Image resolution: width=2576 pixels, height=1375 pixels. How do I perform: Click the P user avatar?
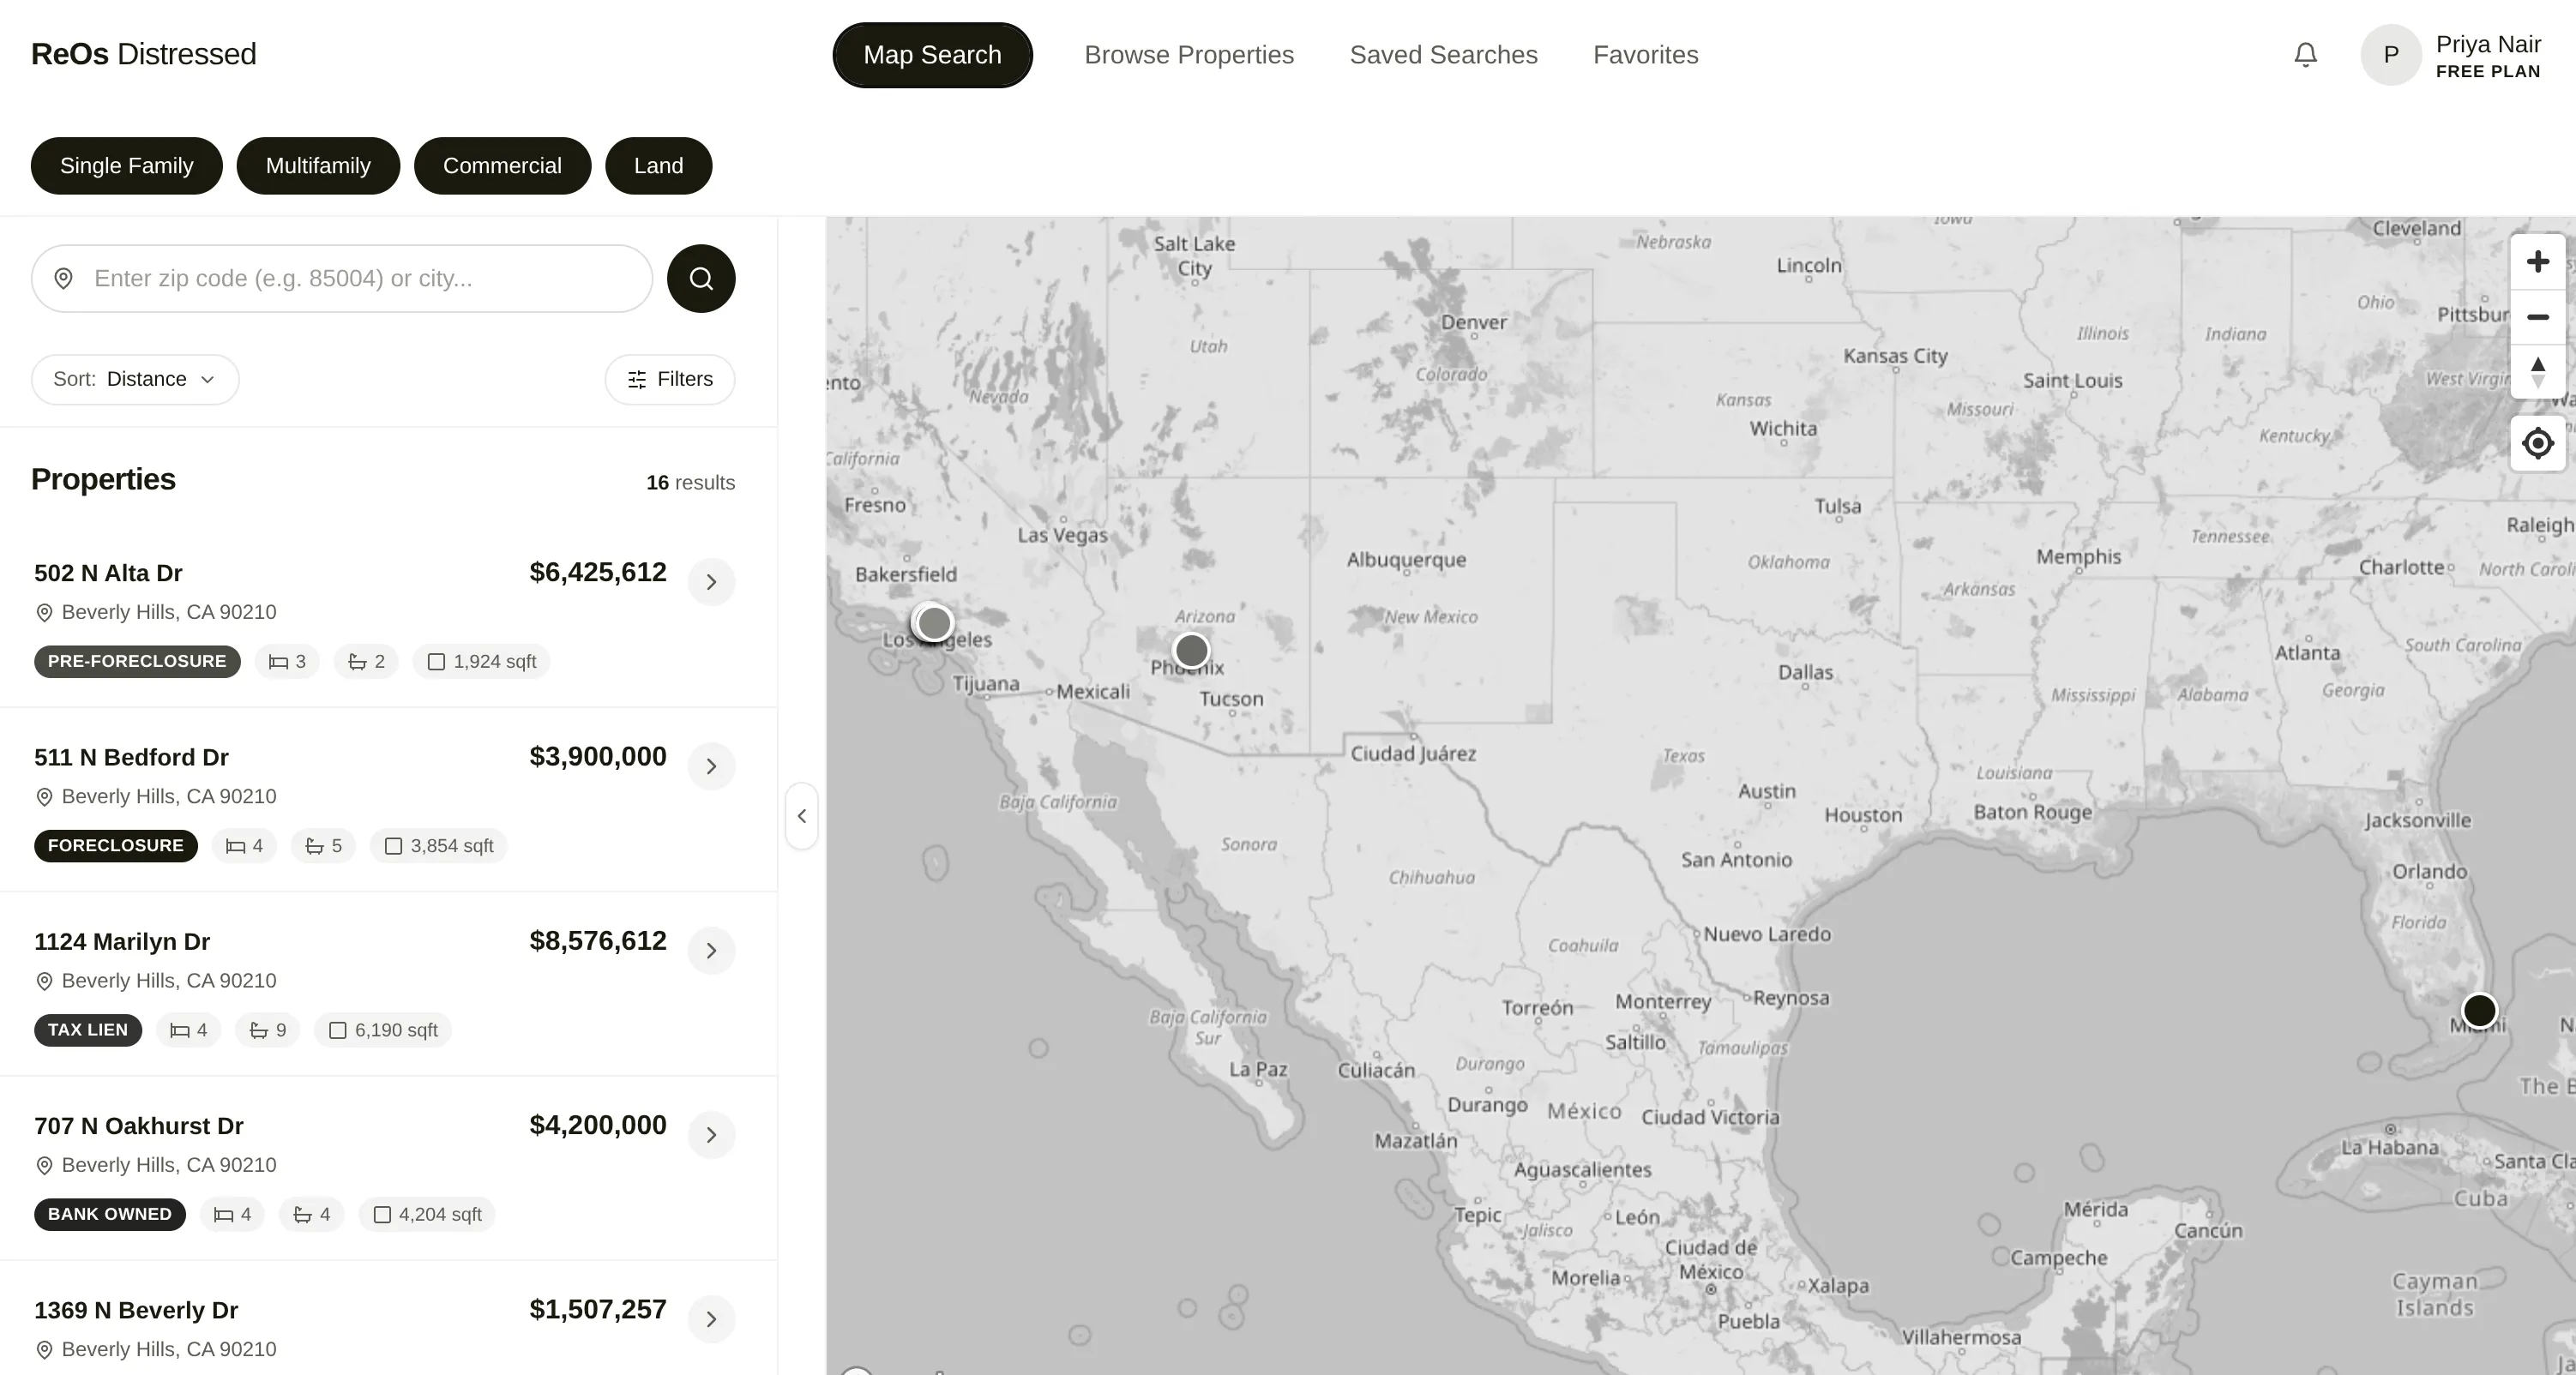[x=2391, y=55]
